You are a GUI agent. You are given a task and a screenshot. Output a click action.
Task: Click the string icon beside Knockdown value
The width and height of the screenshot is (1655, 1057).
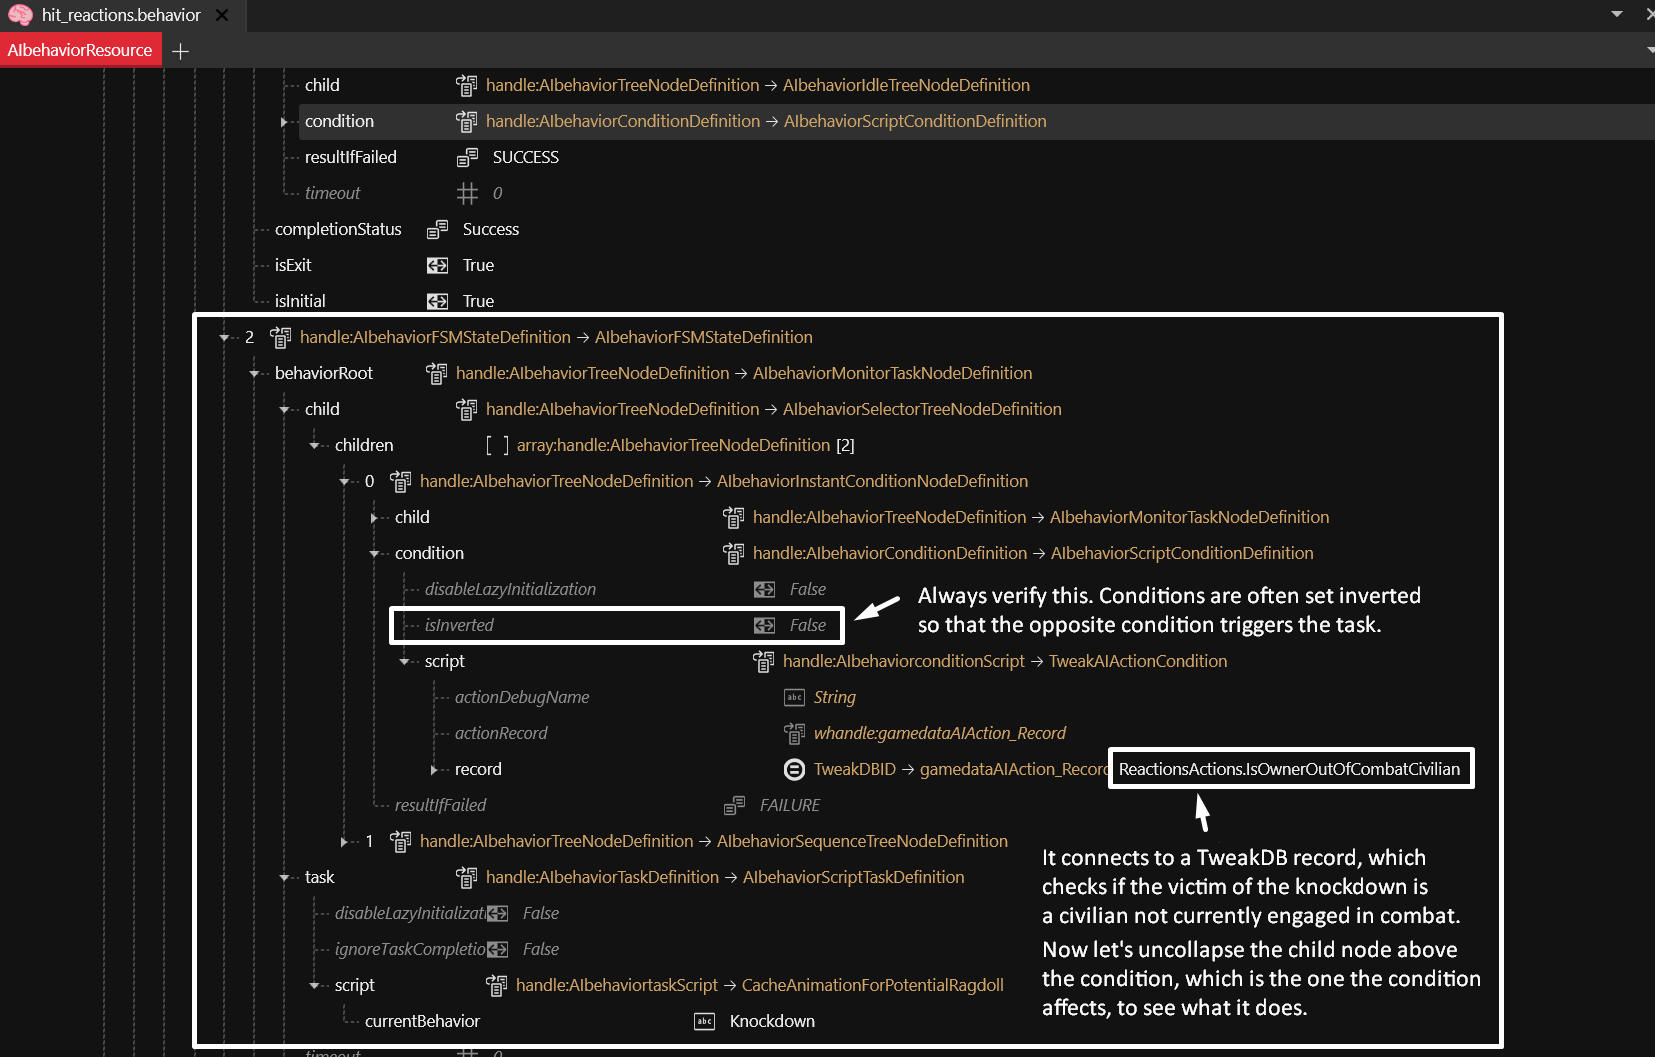click(704, 1021)
